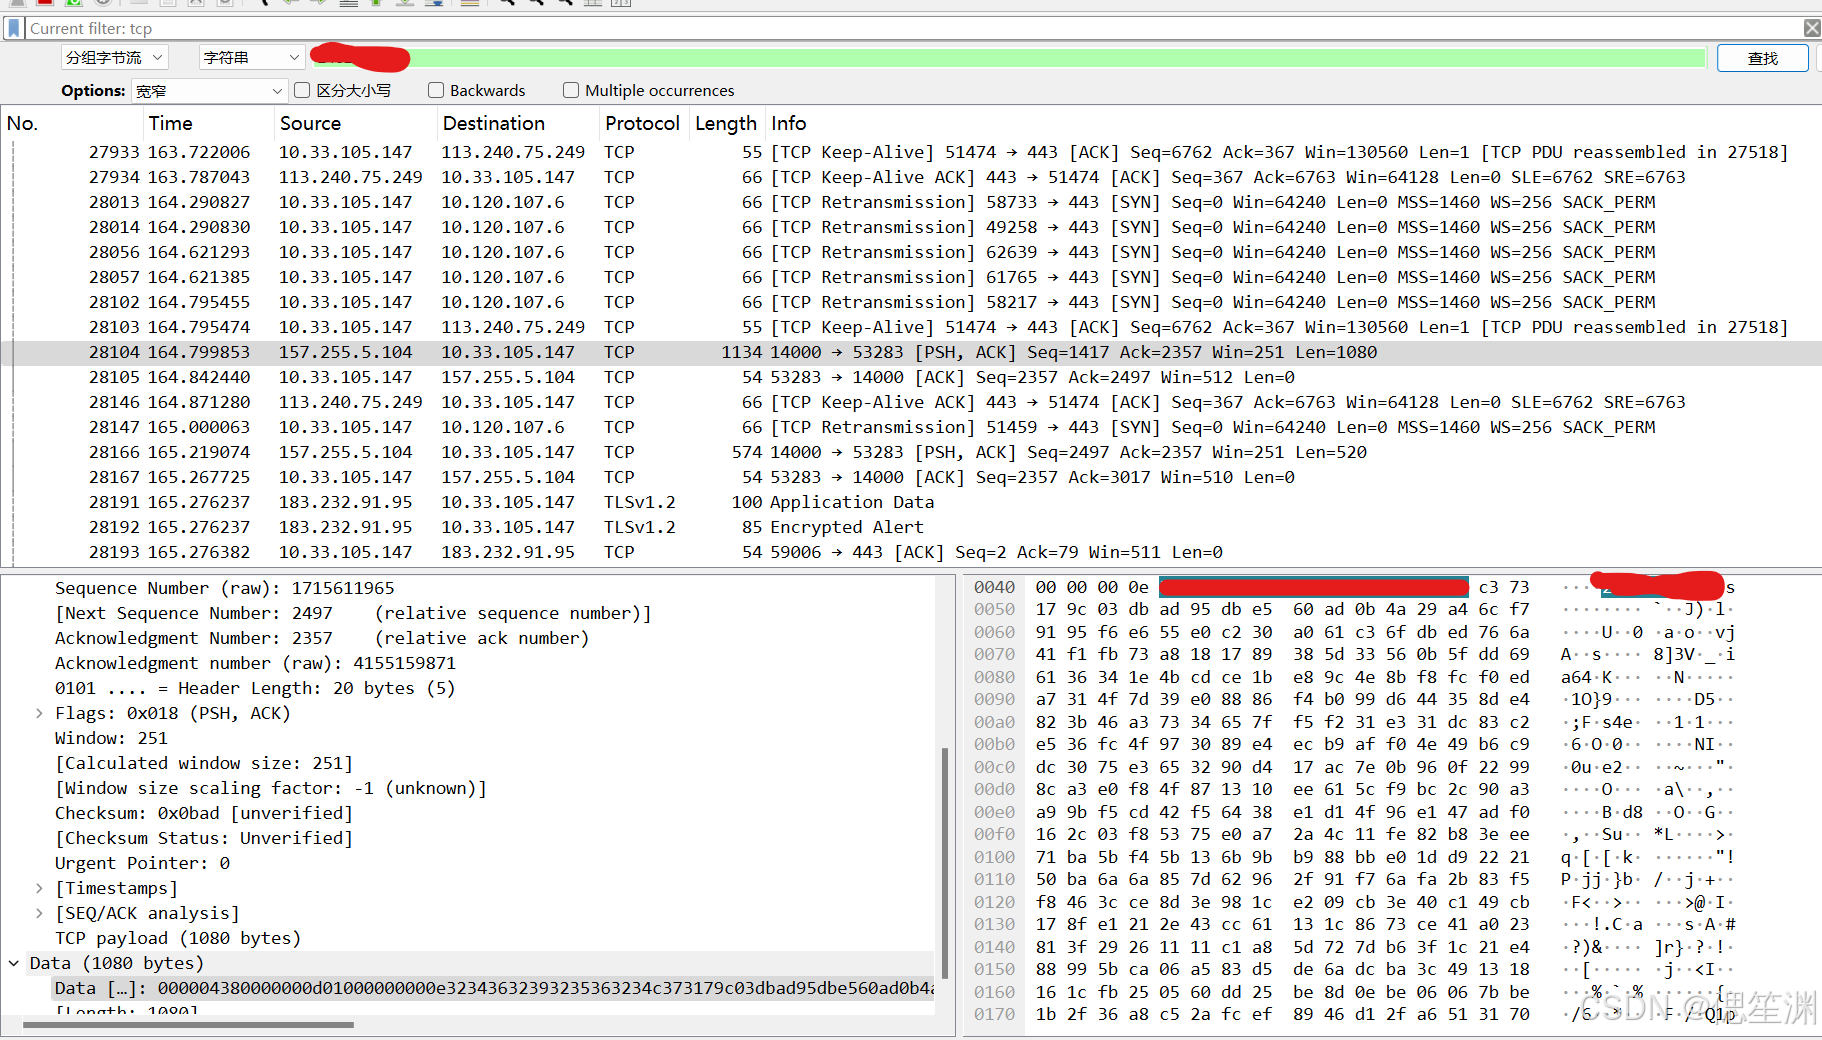Open the find packet toolbar icon
The image size is (1822, 1040).
click(264, 4)
